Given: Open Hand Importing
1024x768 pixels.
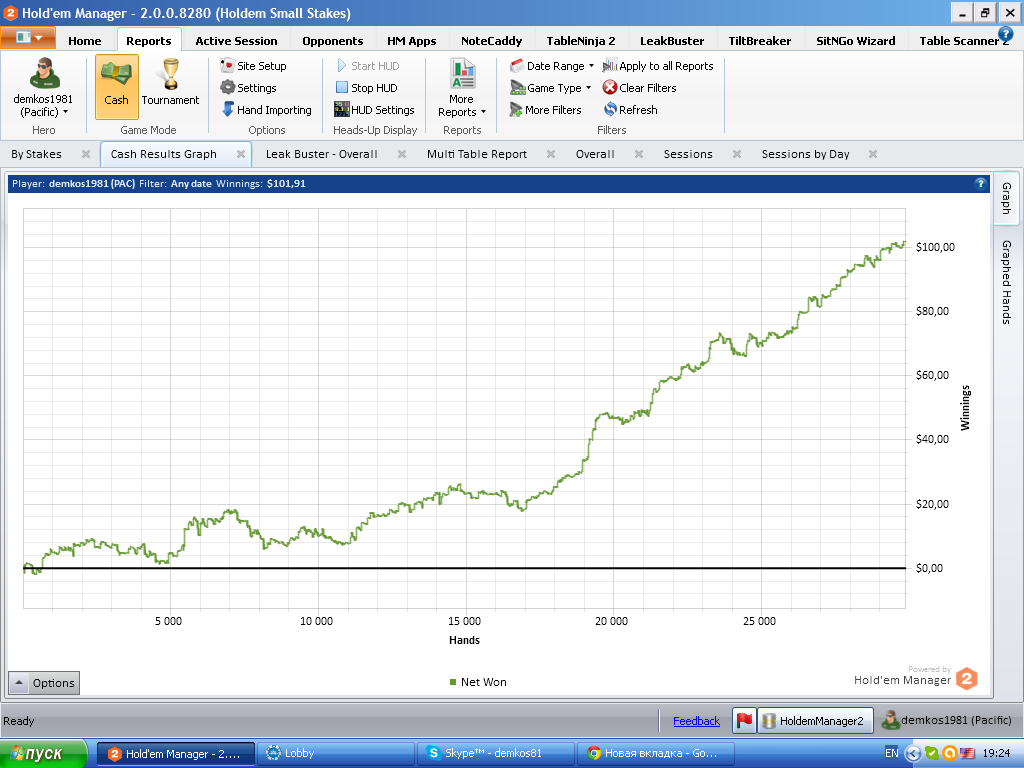Looking at the screenshot, I should [266, 110].
